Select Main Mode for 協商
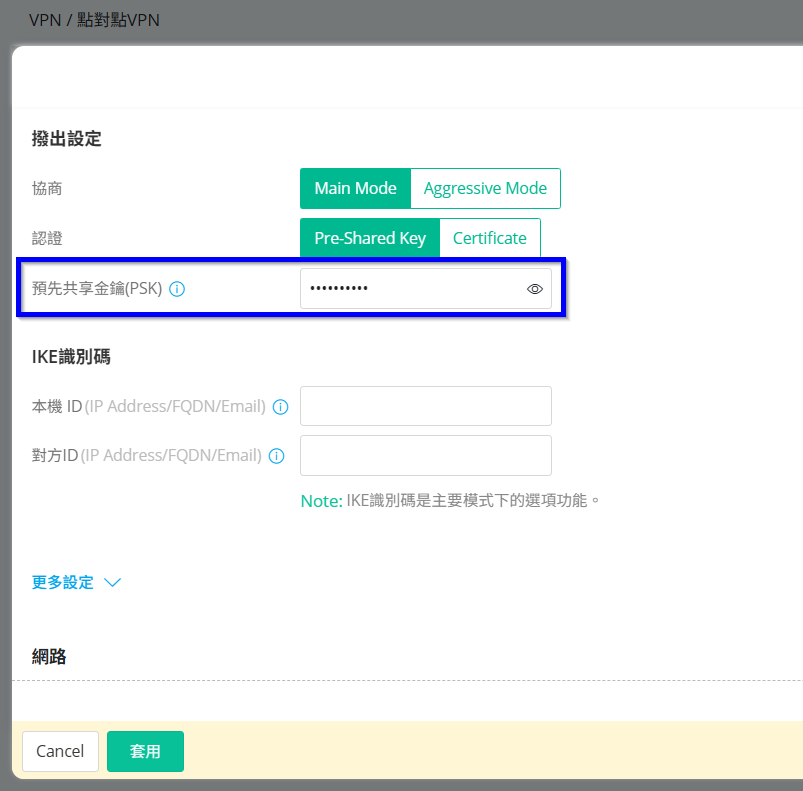Image resolution: width=803 pixels, height=791 pixels. click(x=355, y=188)
